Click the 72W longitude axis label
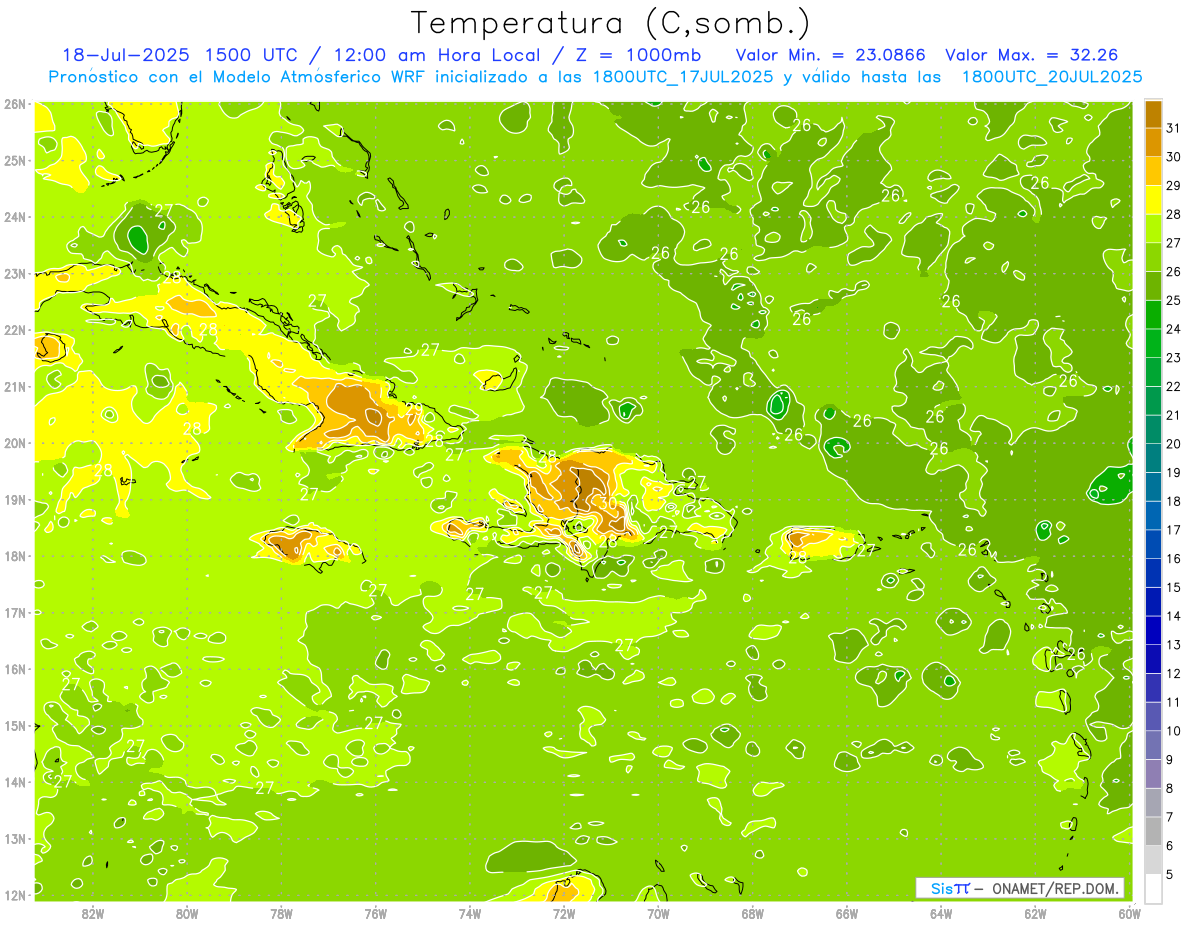Image resolution: width=1200 pixels, height=927 pixels. pyautogui.click(x=564, y=913)
